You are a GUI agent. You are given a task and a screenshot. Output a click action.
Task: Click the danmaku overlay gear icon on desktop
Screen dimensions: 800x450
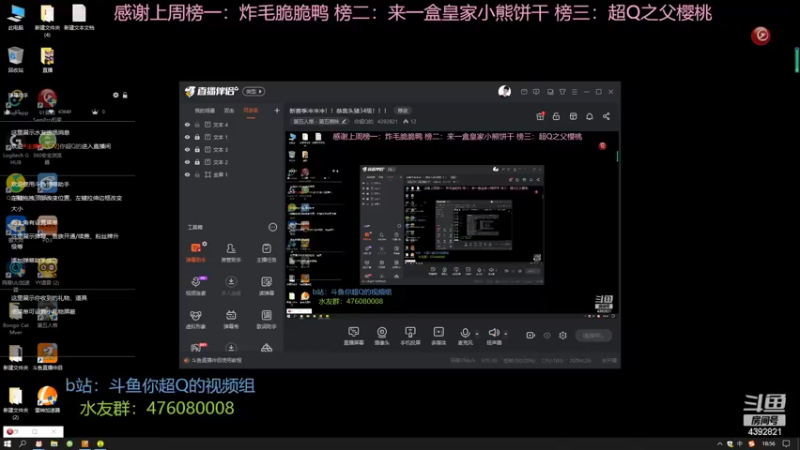click(x=116, y=95)
